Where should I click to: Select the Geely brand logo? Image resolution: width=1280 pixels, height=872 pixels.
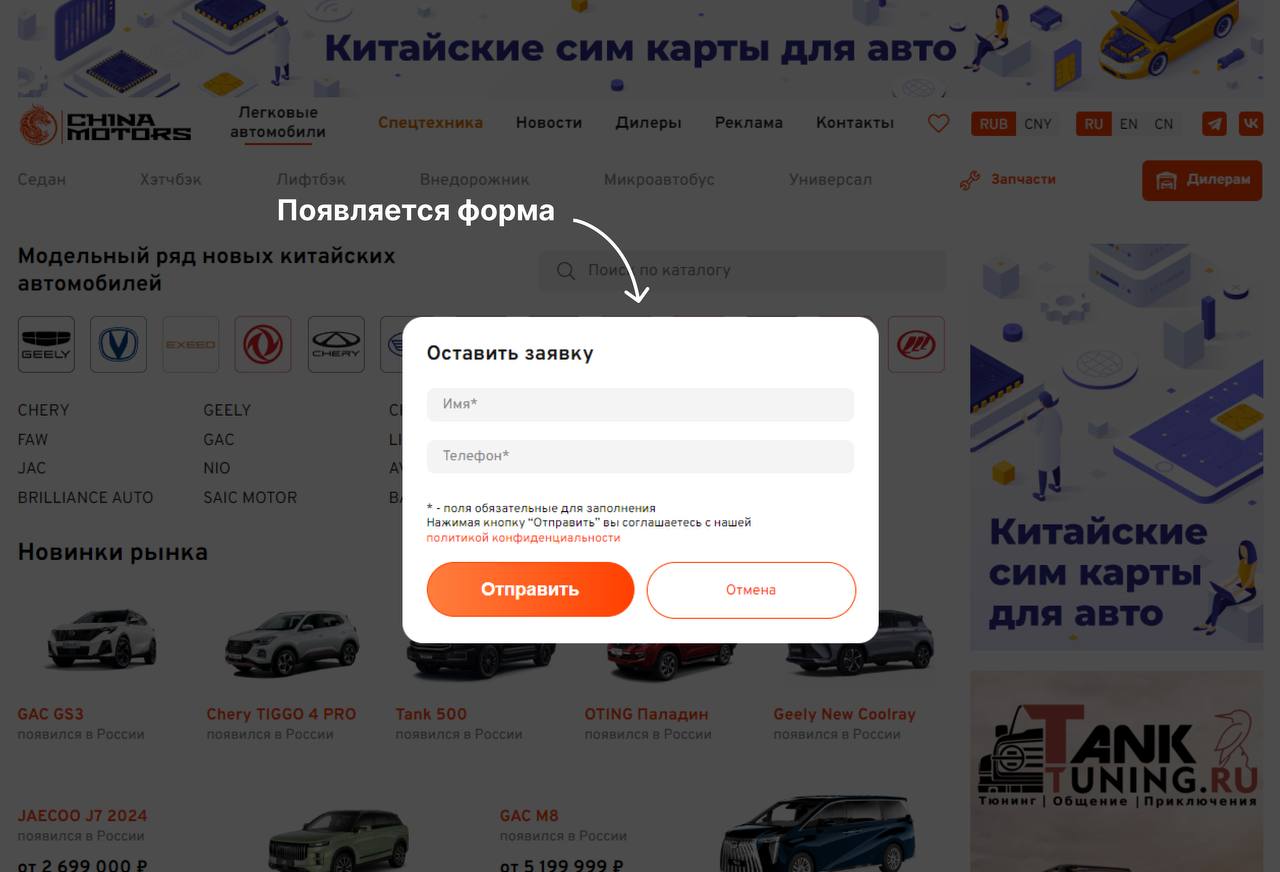[x=46, y=345]
